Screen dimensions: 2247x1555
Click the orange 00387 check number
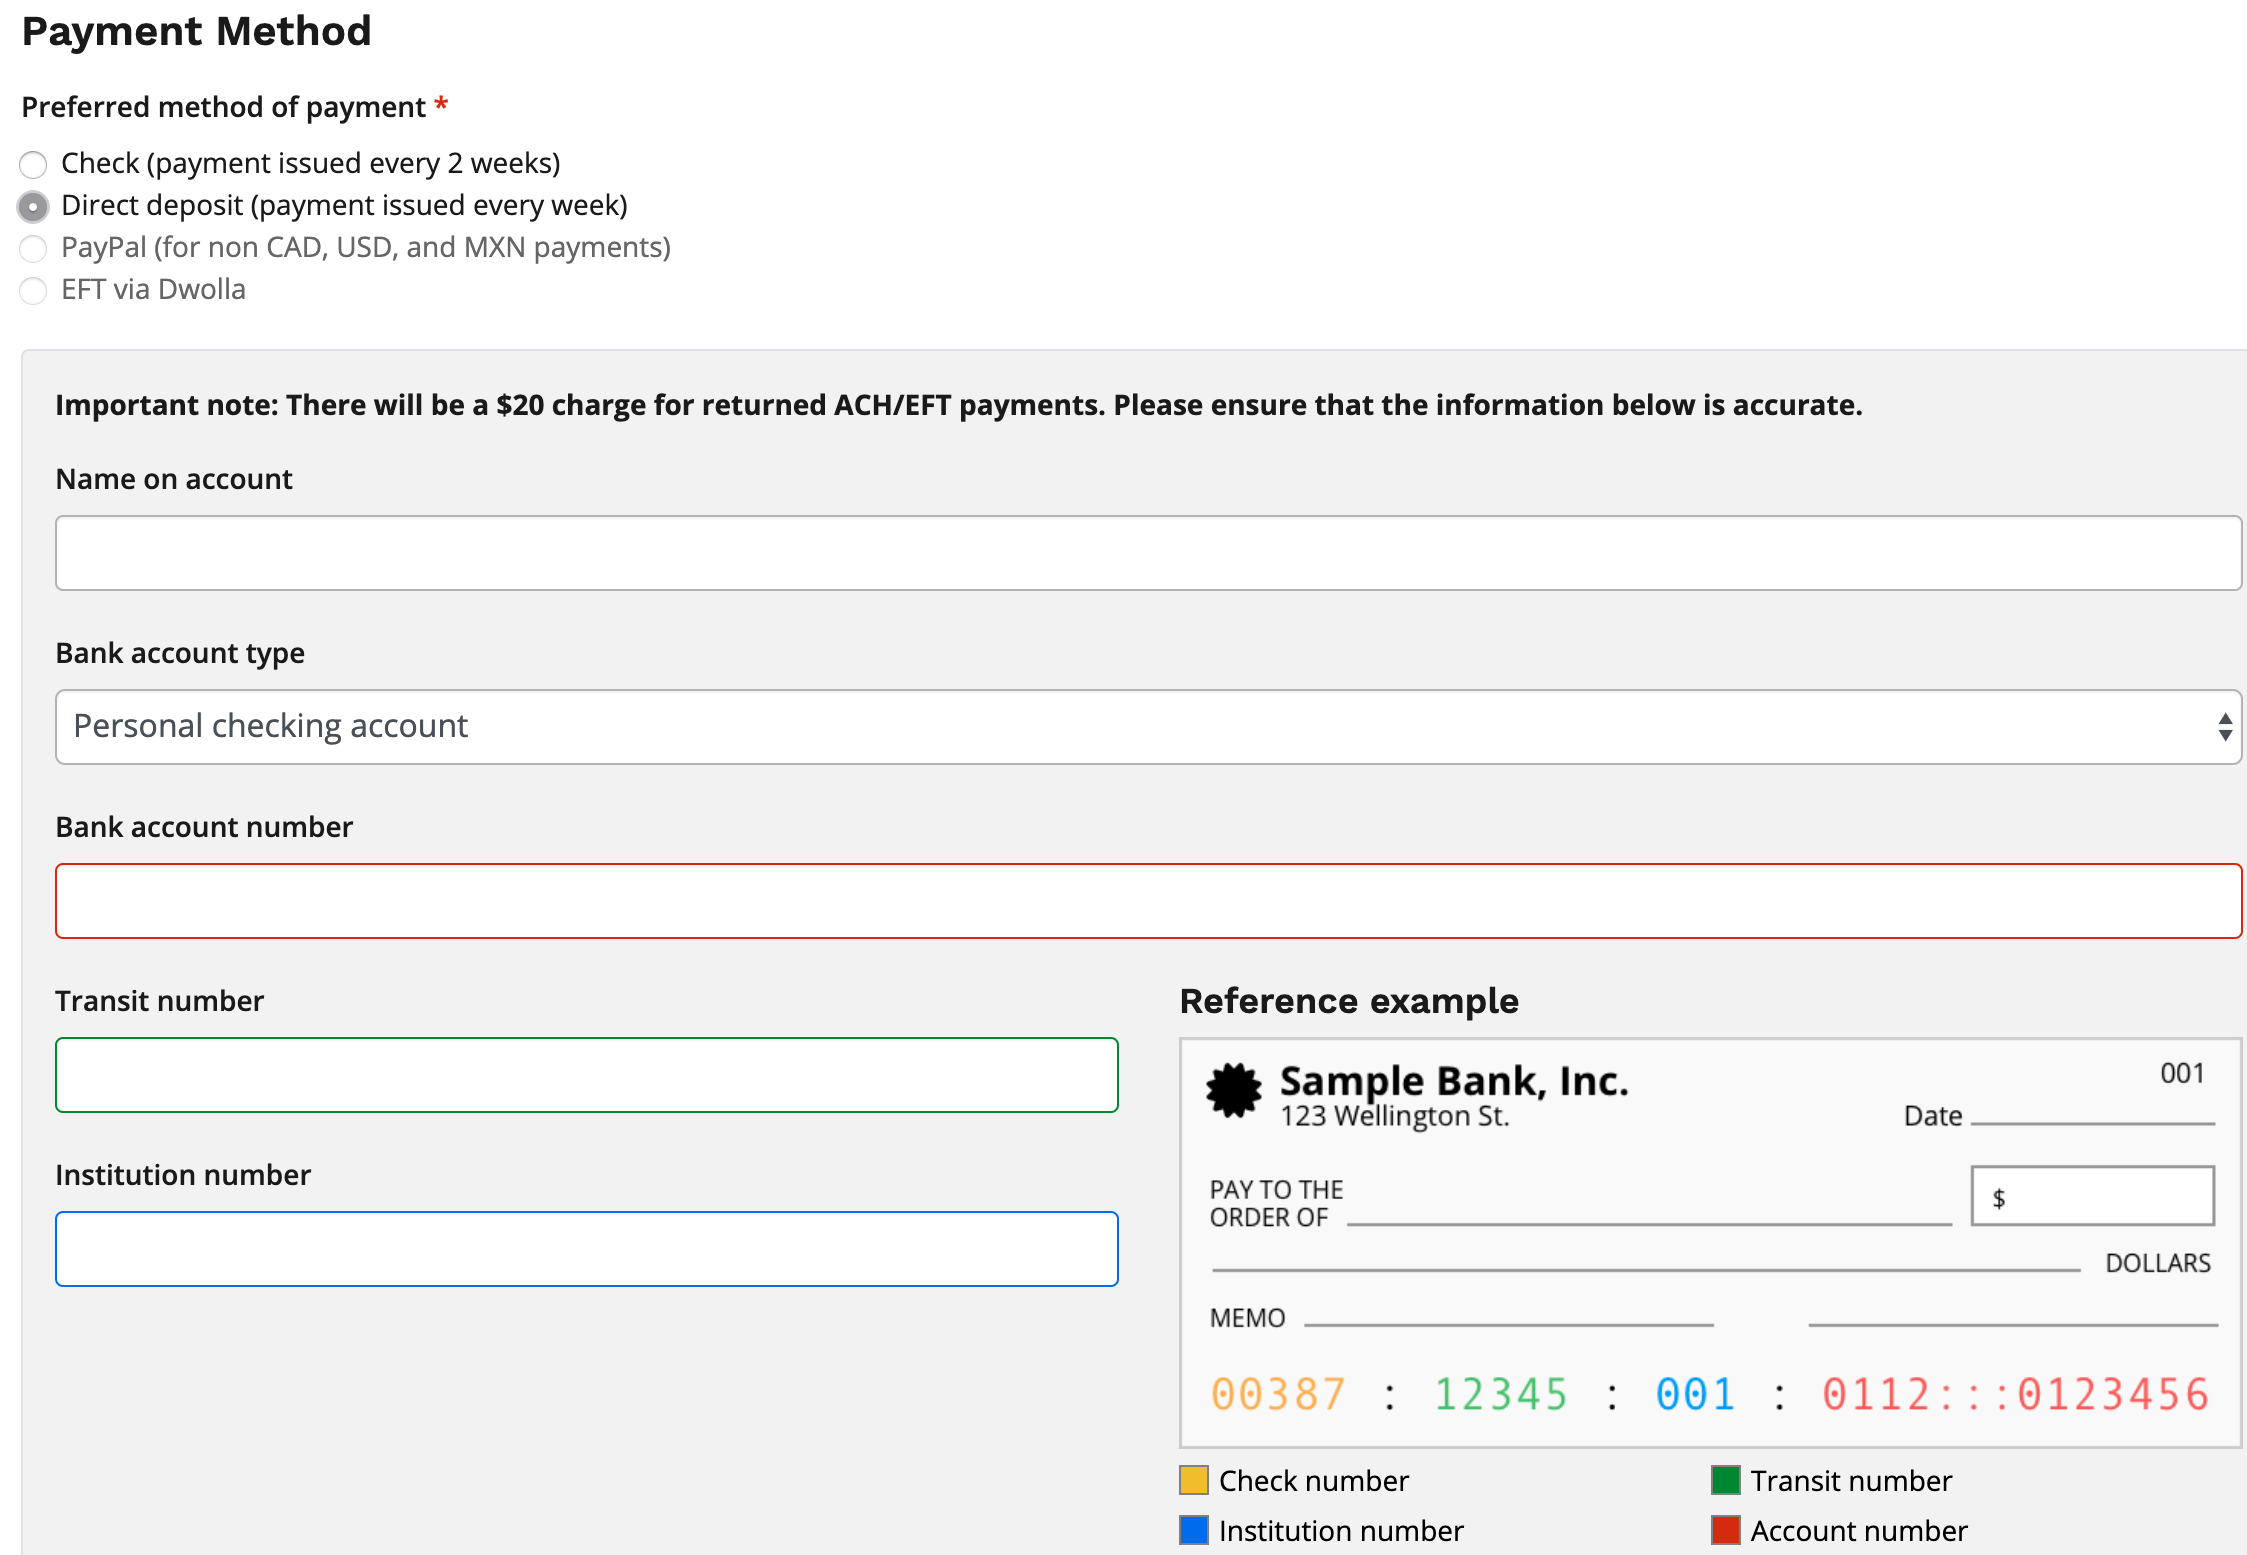click(1277, 1394)
